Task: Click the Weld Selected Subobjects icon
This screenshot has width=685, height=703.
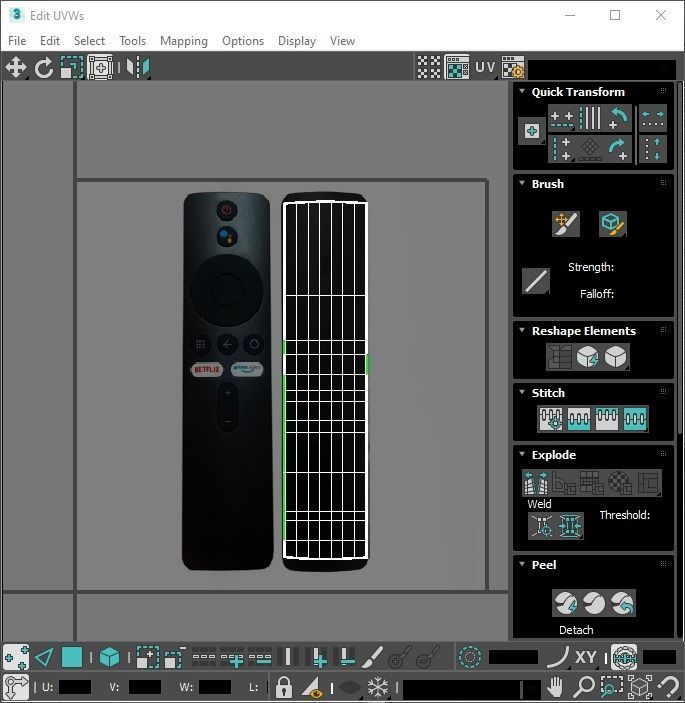Action: pyautogui.click(x=570, y=525)
